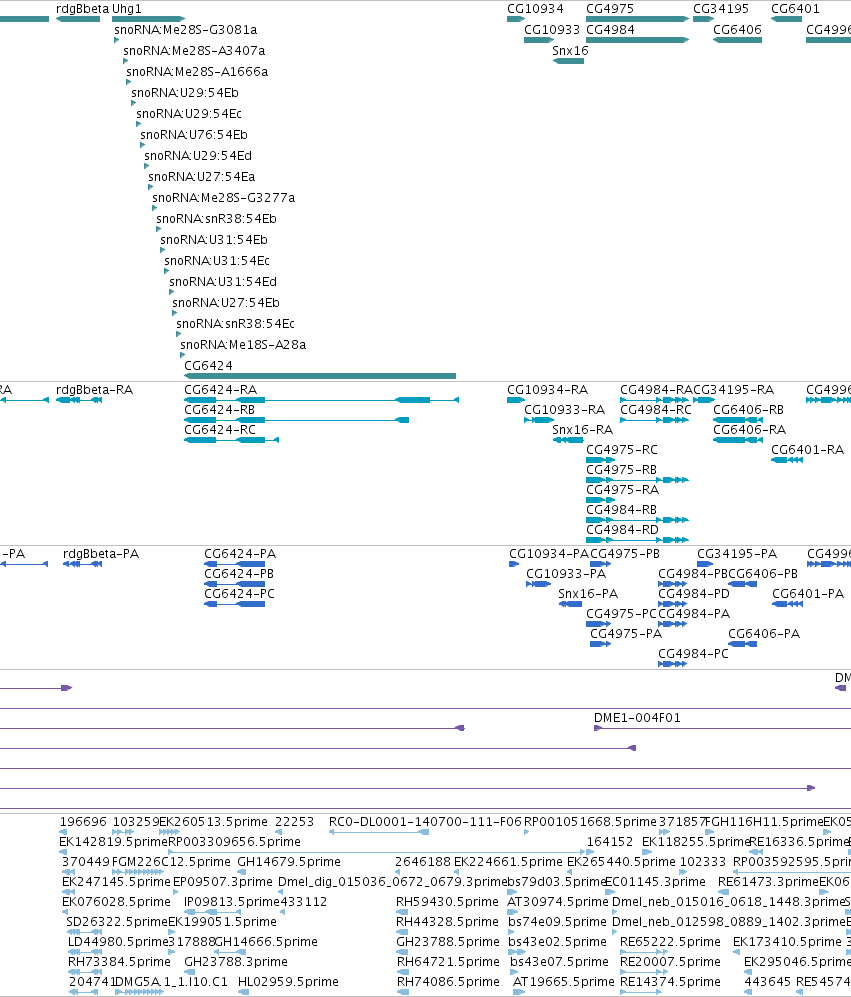Select protein CG6424-PB

click(x=235, y=584)
